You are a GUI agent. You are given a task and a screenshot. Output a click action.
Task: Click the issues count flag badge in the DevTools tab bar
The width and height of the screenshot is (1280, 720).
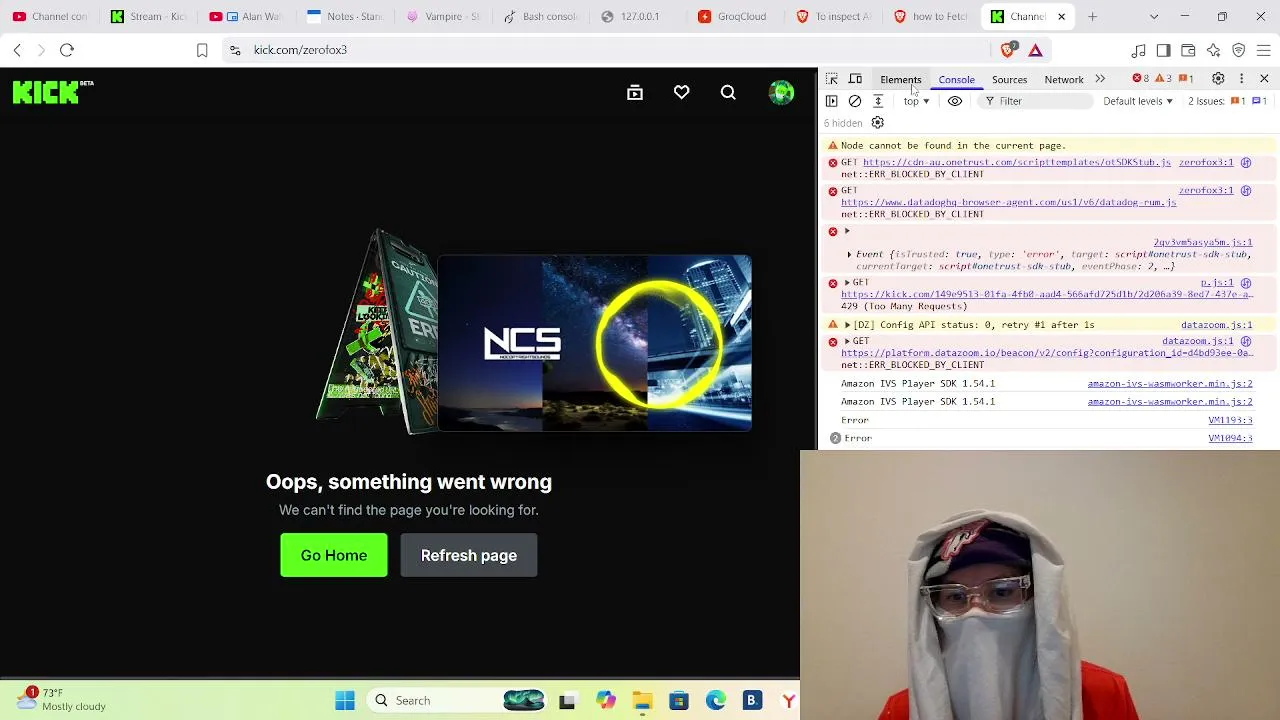[1186, 79]
